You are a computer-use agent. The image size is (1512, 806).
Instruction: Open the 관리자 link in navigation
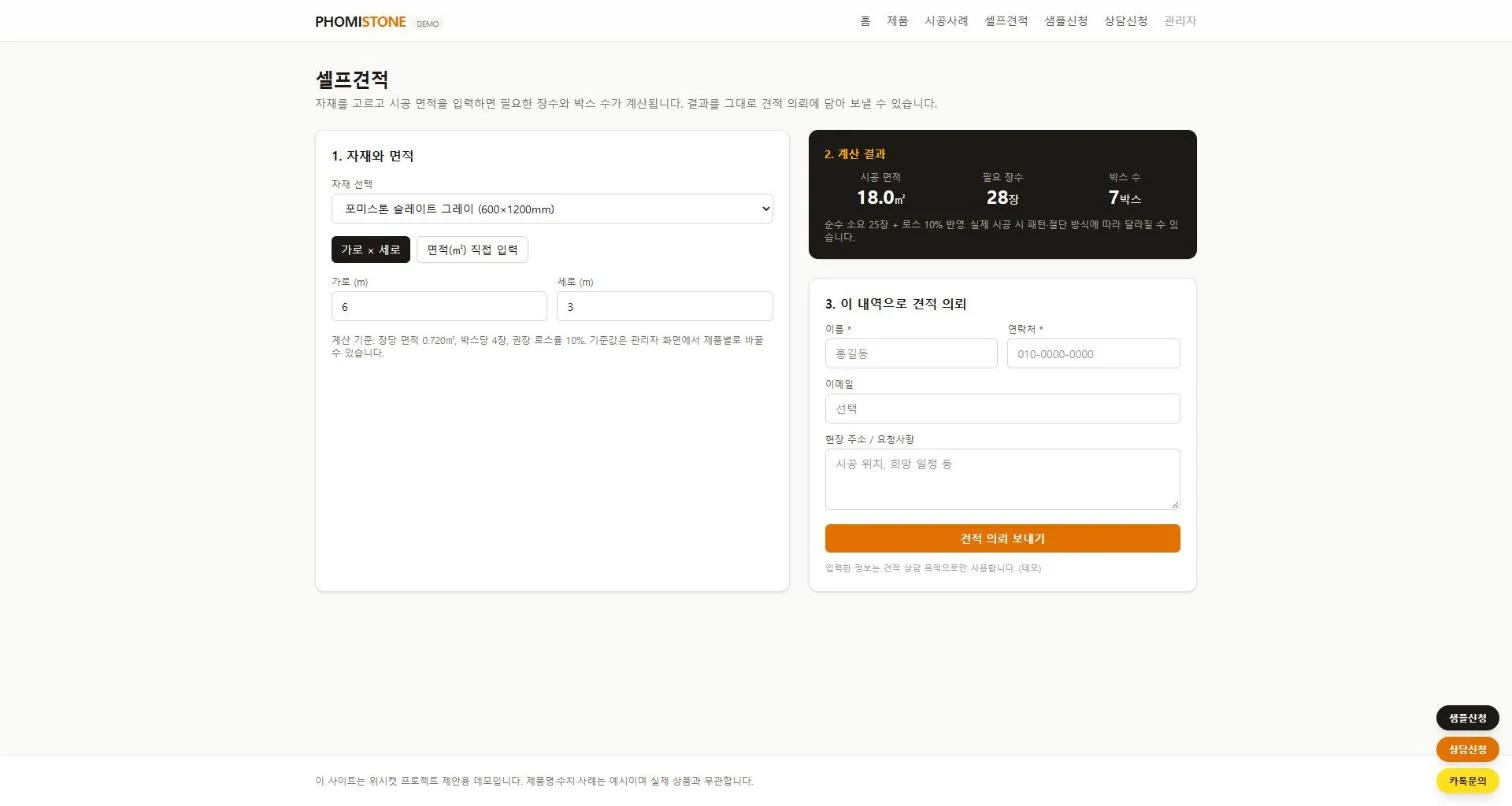coord(1180,21)
